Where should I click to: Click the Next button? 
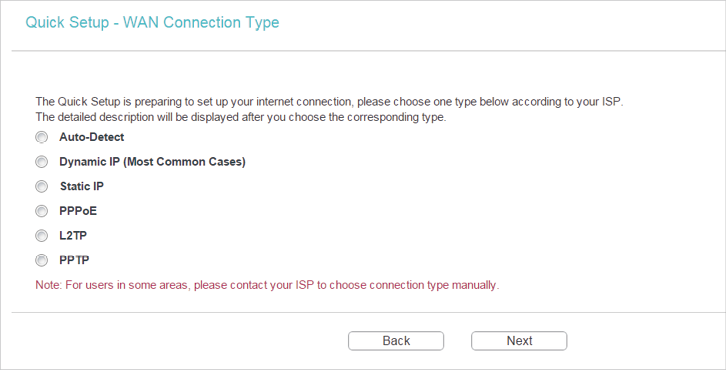click(x=519, y=341)
